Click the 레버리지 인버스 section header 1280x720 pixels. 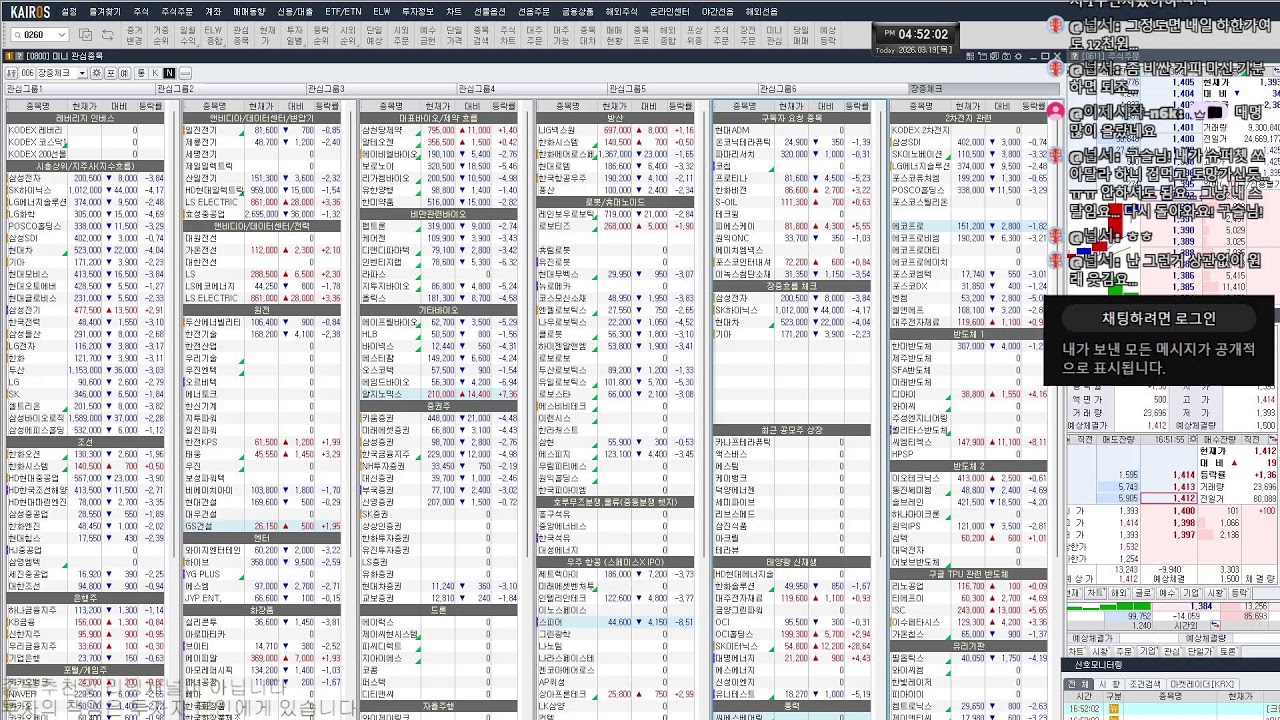coord(85,118)
